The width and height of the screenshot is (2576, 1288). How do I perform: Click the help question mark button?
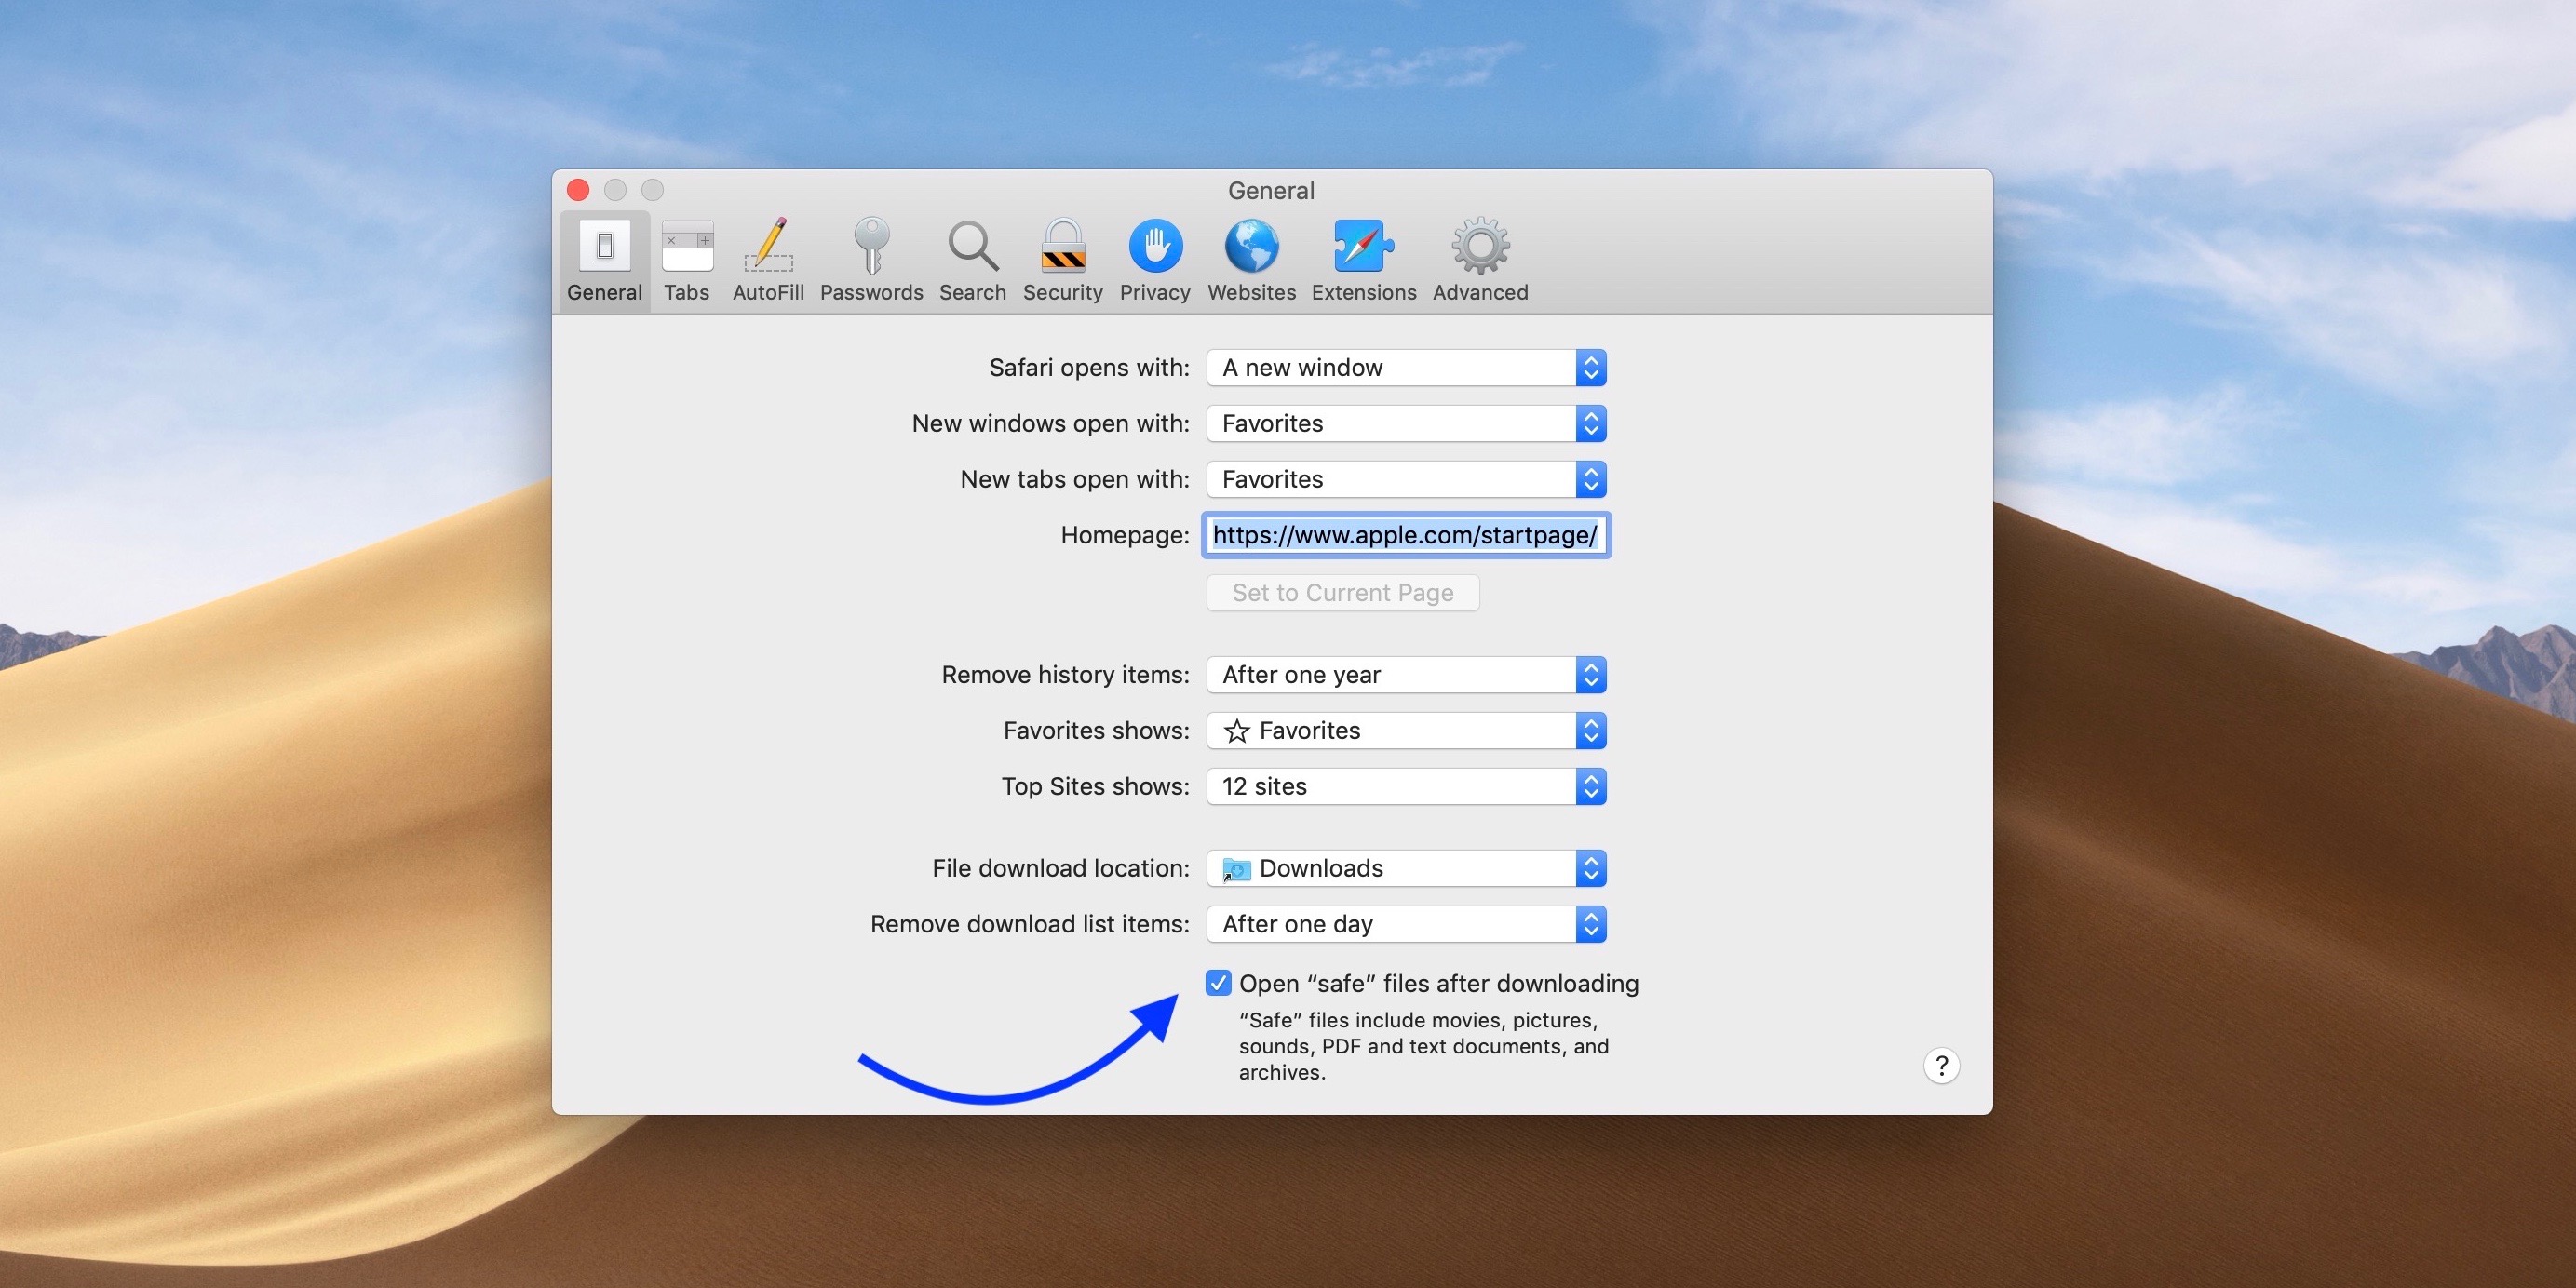pyautogui.click(x=1938, y=1065)
